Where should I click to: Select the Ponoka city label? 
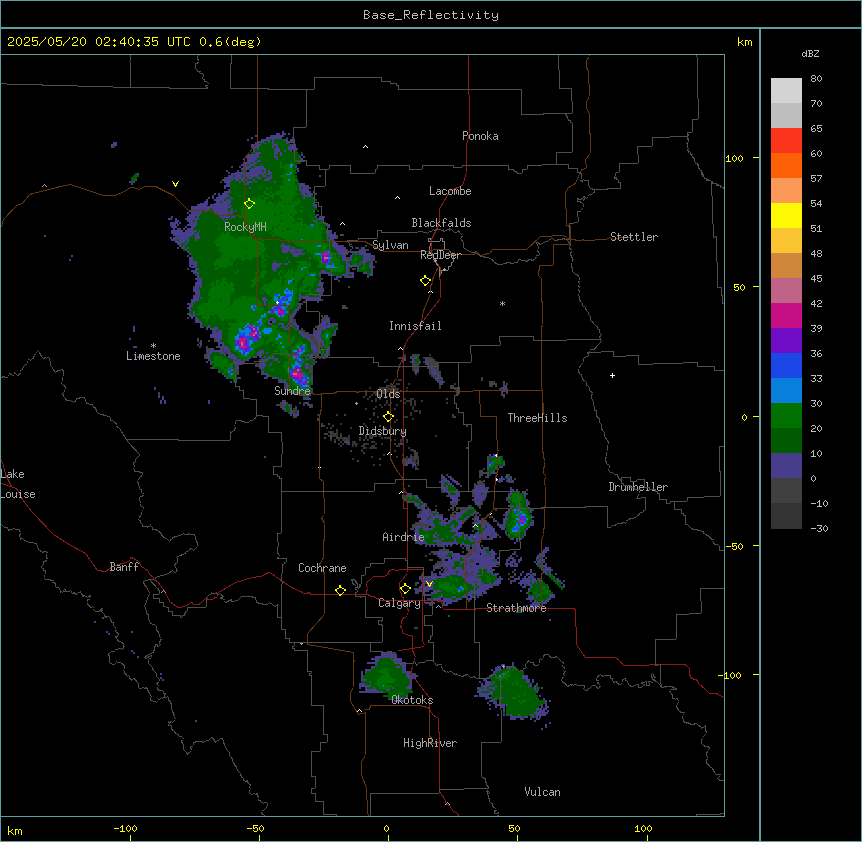(480, 136)
